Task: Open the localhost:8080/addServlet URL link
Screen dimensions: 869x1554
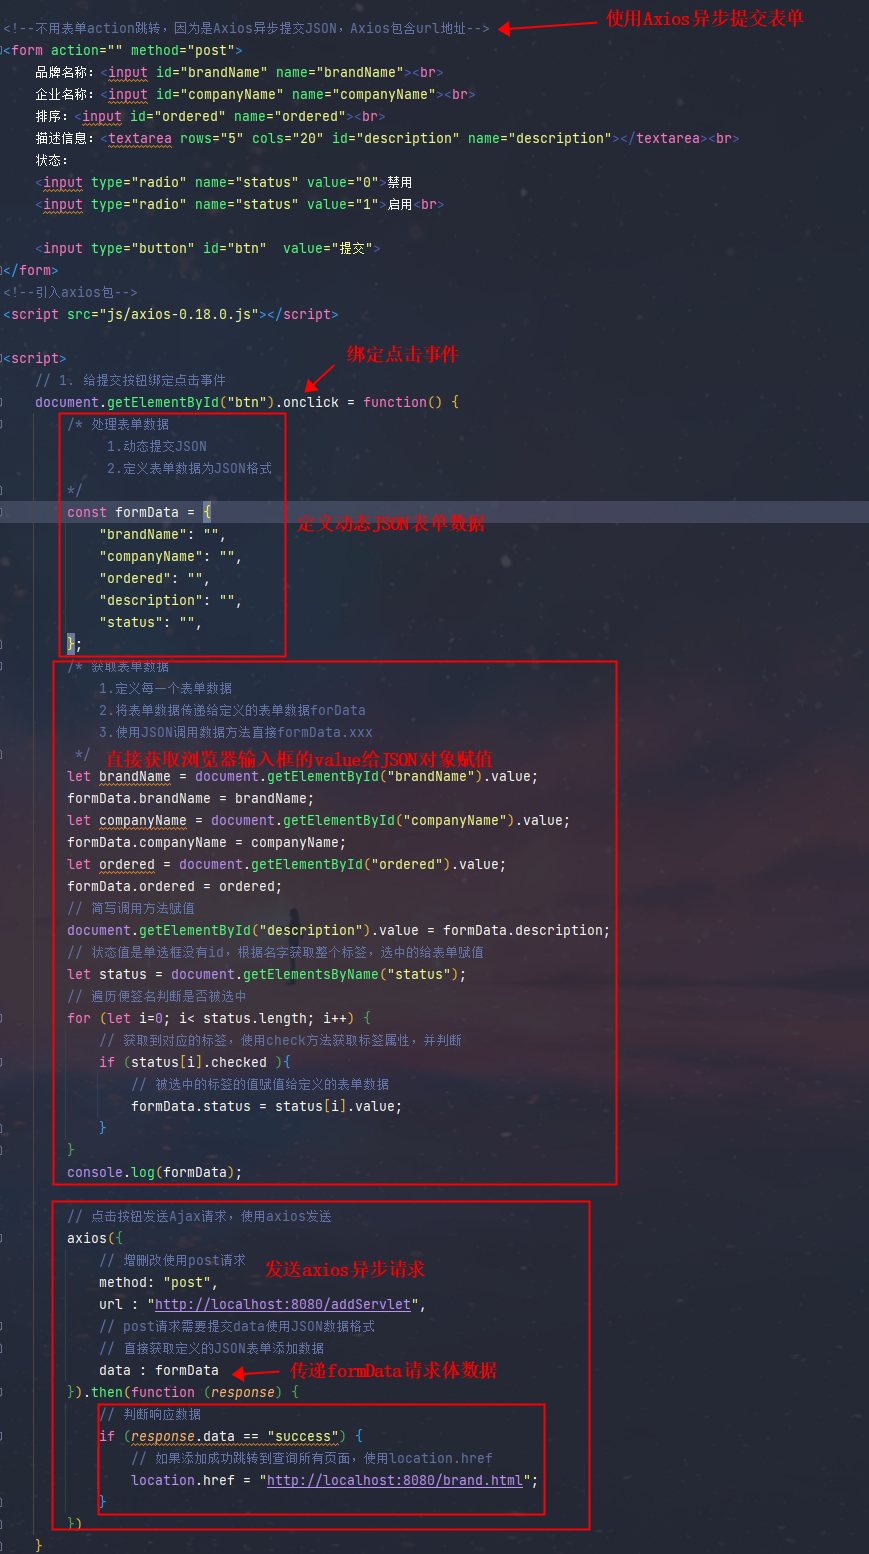Action: tap(283, 1304)
